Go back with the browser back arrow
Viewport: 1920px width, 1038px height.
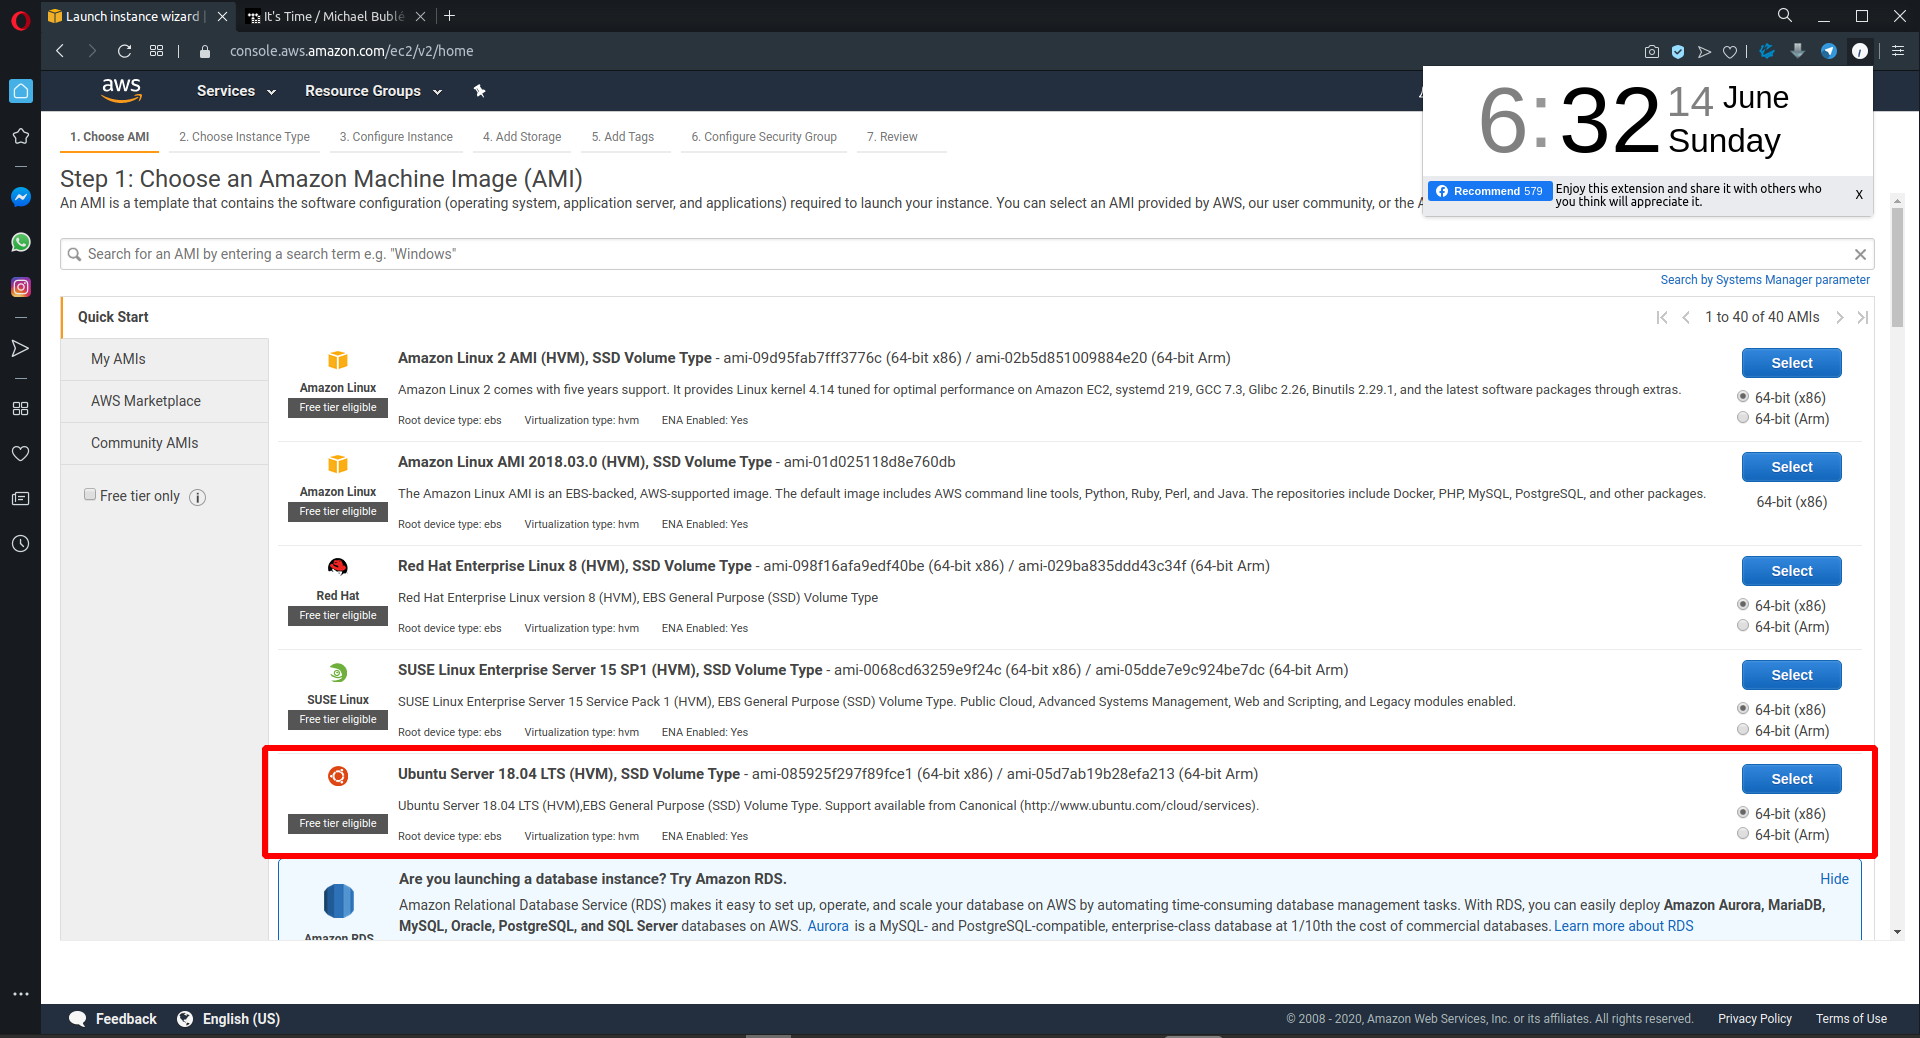60,51
